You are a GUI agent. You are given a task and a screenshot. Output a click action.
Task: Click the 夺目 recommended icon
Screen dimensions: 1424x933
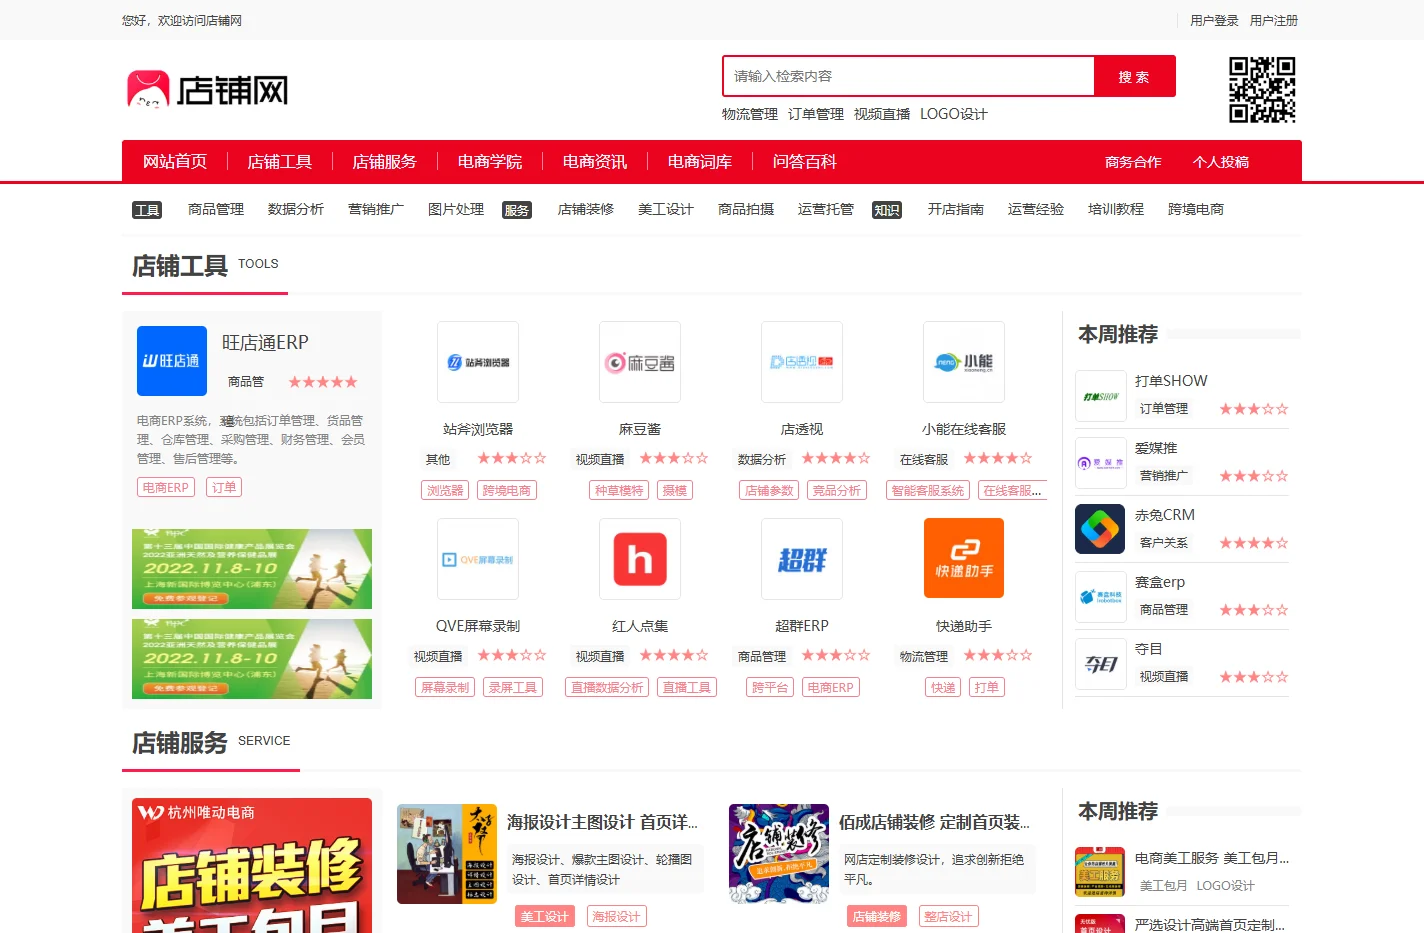click(1101, 664)
